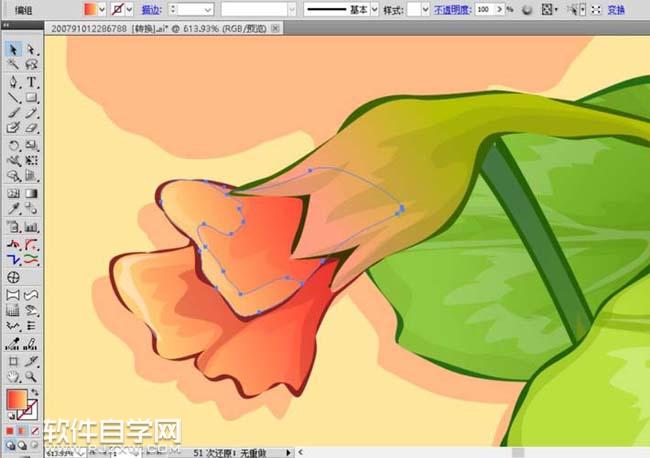650x458 pixels.
Task: Activate the Hand tool
Action: coord(14,376)
